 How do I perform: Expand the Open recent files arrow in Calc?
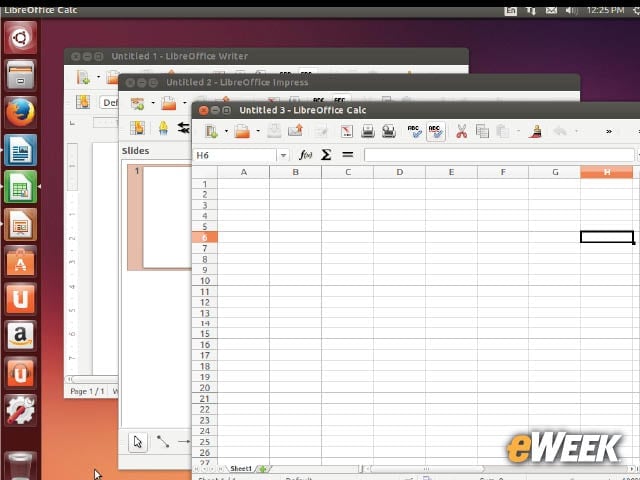[x=258, y=131]
